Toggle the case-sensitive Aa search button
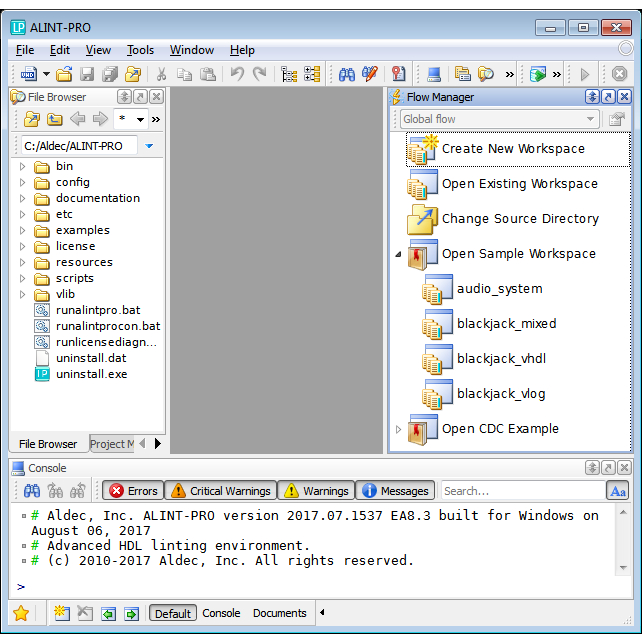642x642 pixels. pyautogui.click(x=617, y=491)
